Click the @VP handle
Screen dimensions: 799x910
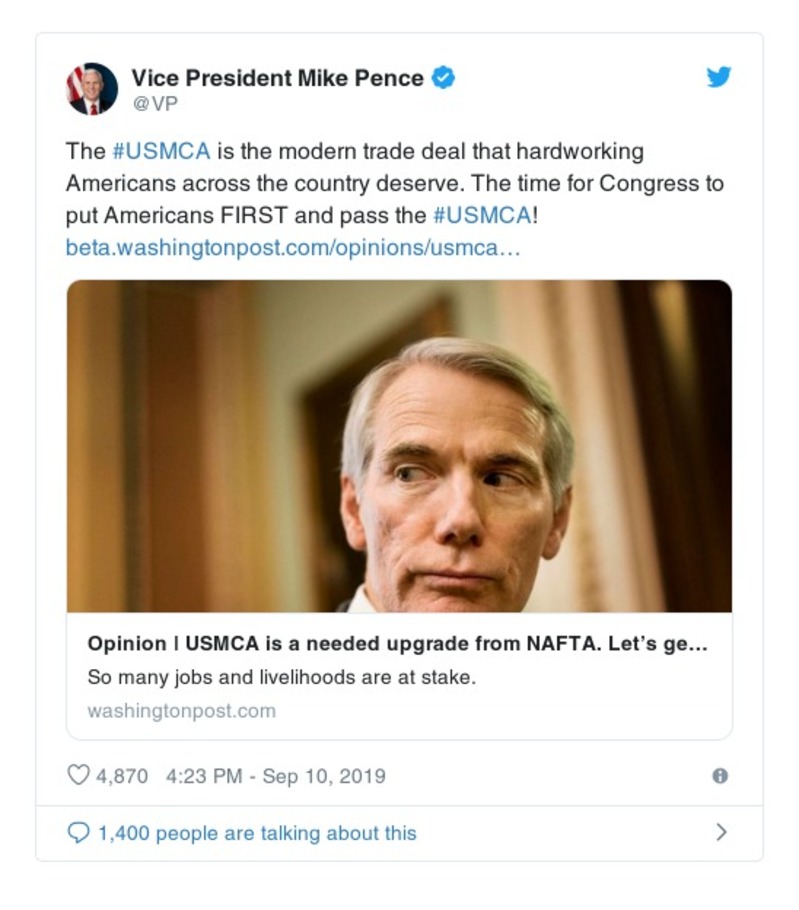pyautogui.click(x=154, y=103)
